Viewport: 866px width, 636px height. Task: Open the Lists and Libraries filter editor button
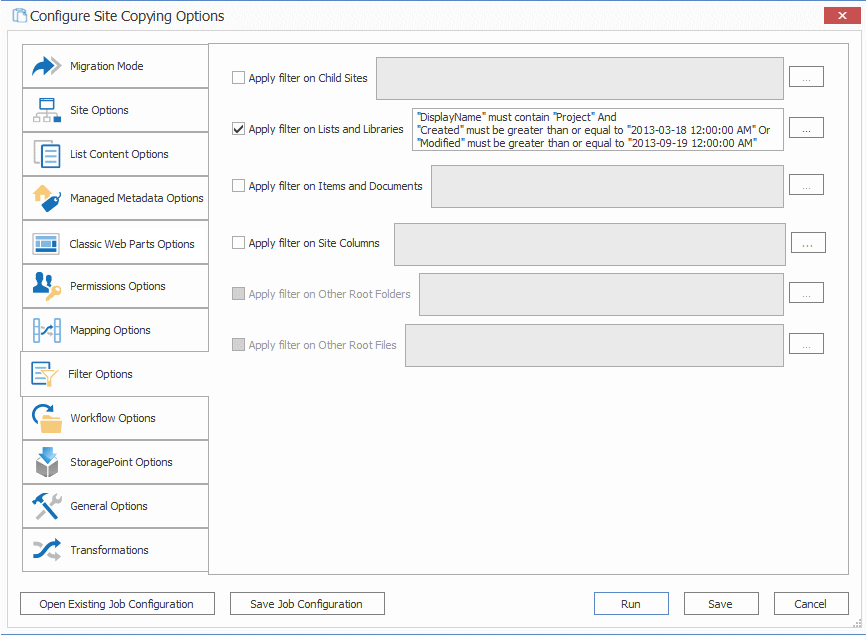coord(806,128)
